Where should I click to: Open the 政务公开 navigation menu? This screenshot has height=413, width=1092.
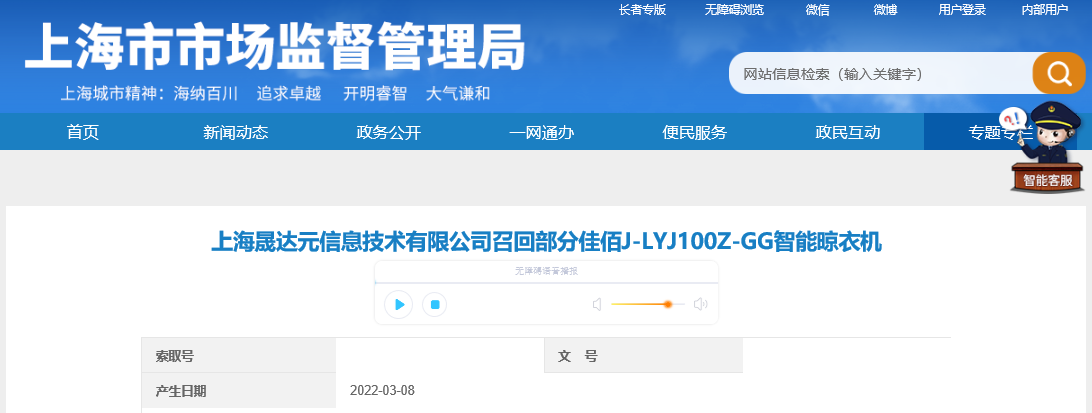pyautogui.click(x=389, y=132)
